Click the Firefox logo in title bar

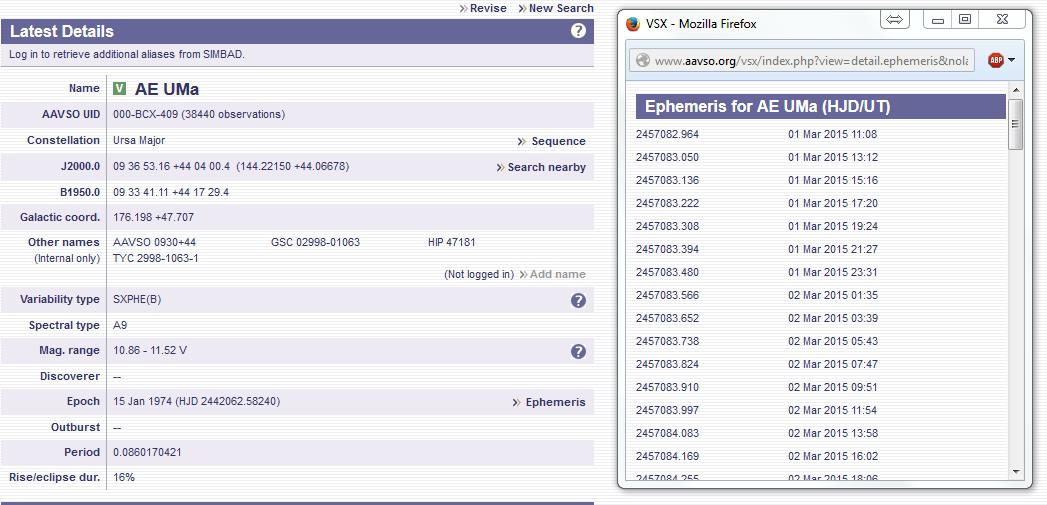632,23
